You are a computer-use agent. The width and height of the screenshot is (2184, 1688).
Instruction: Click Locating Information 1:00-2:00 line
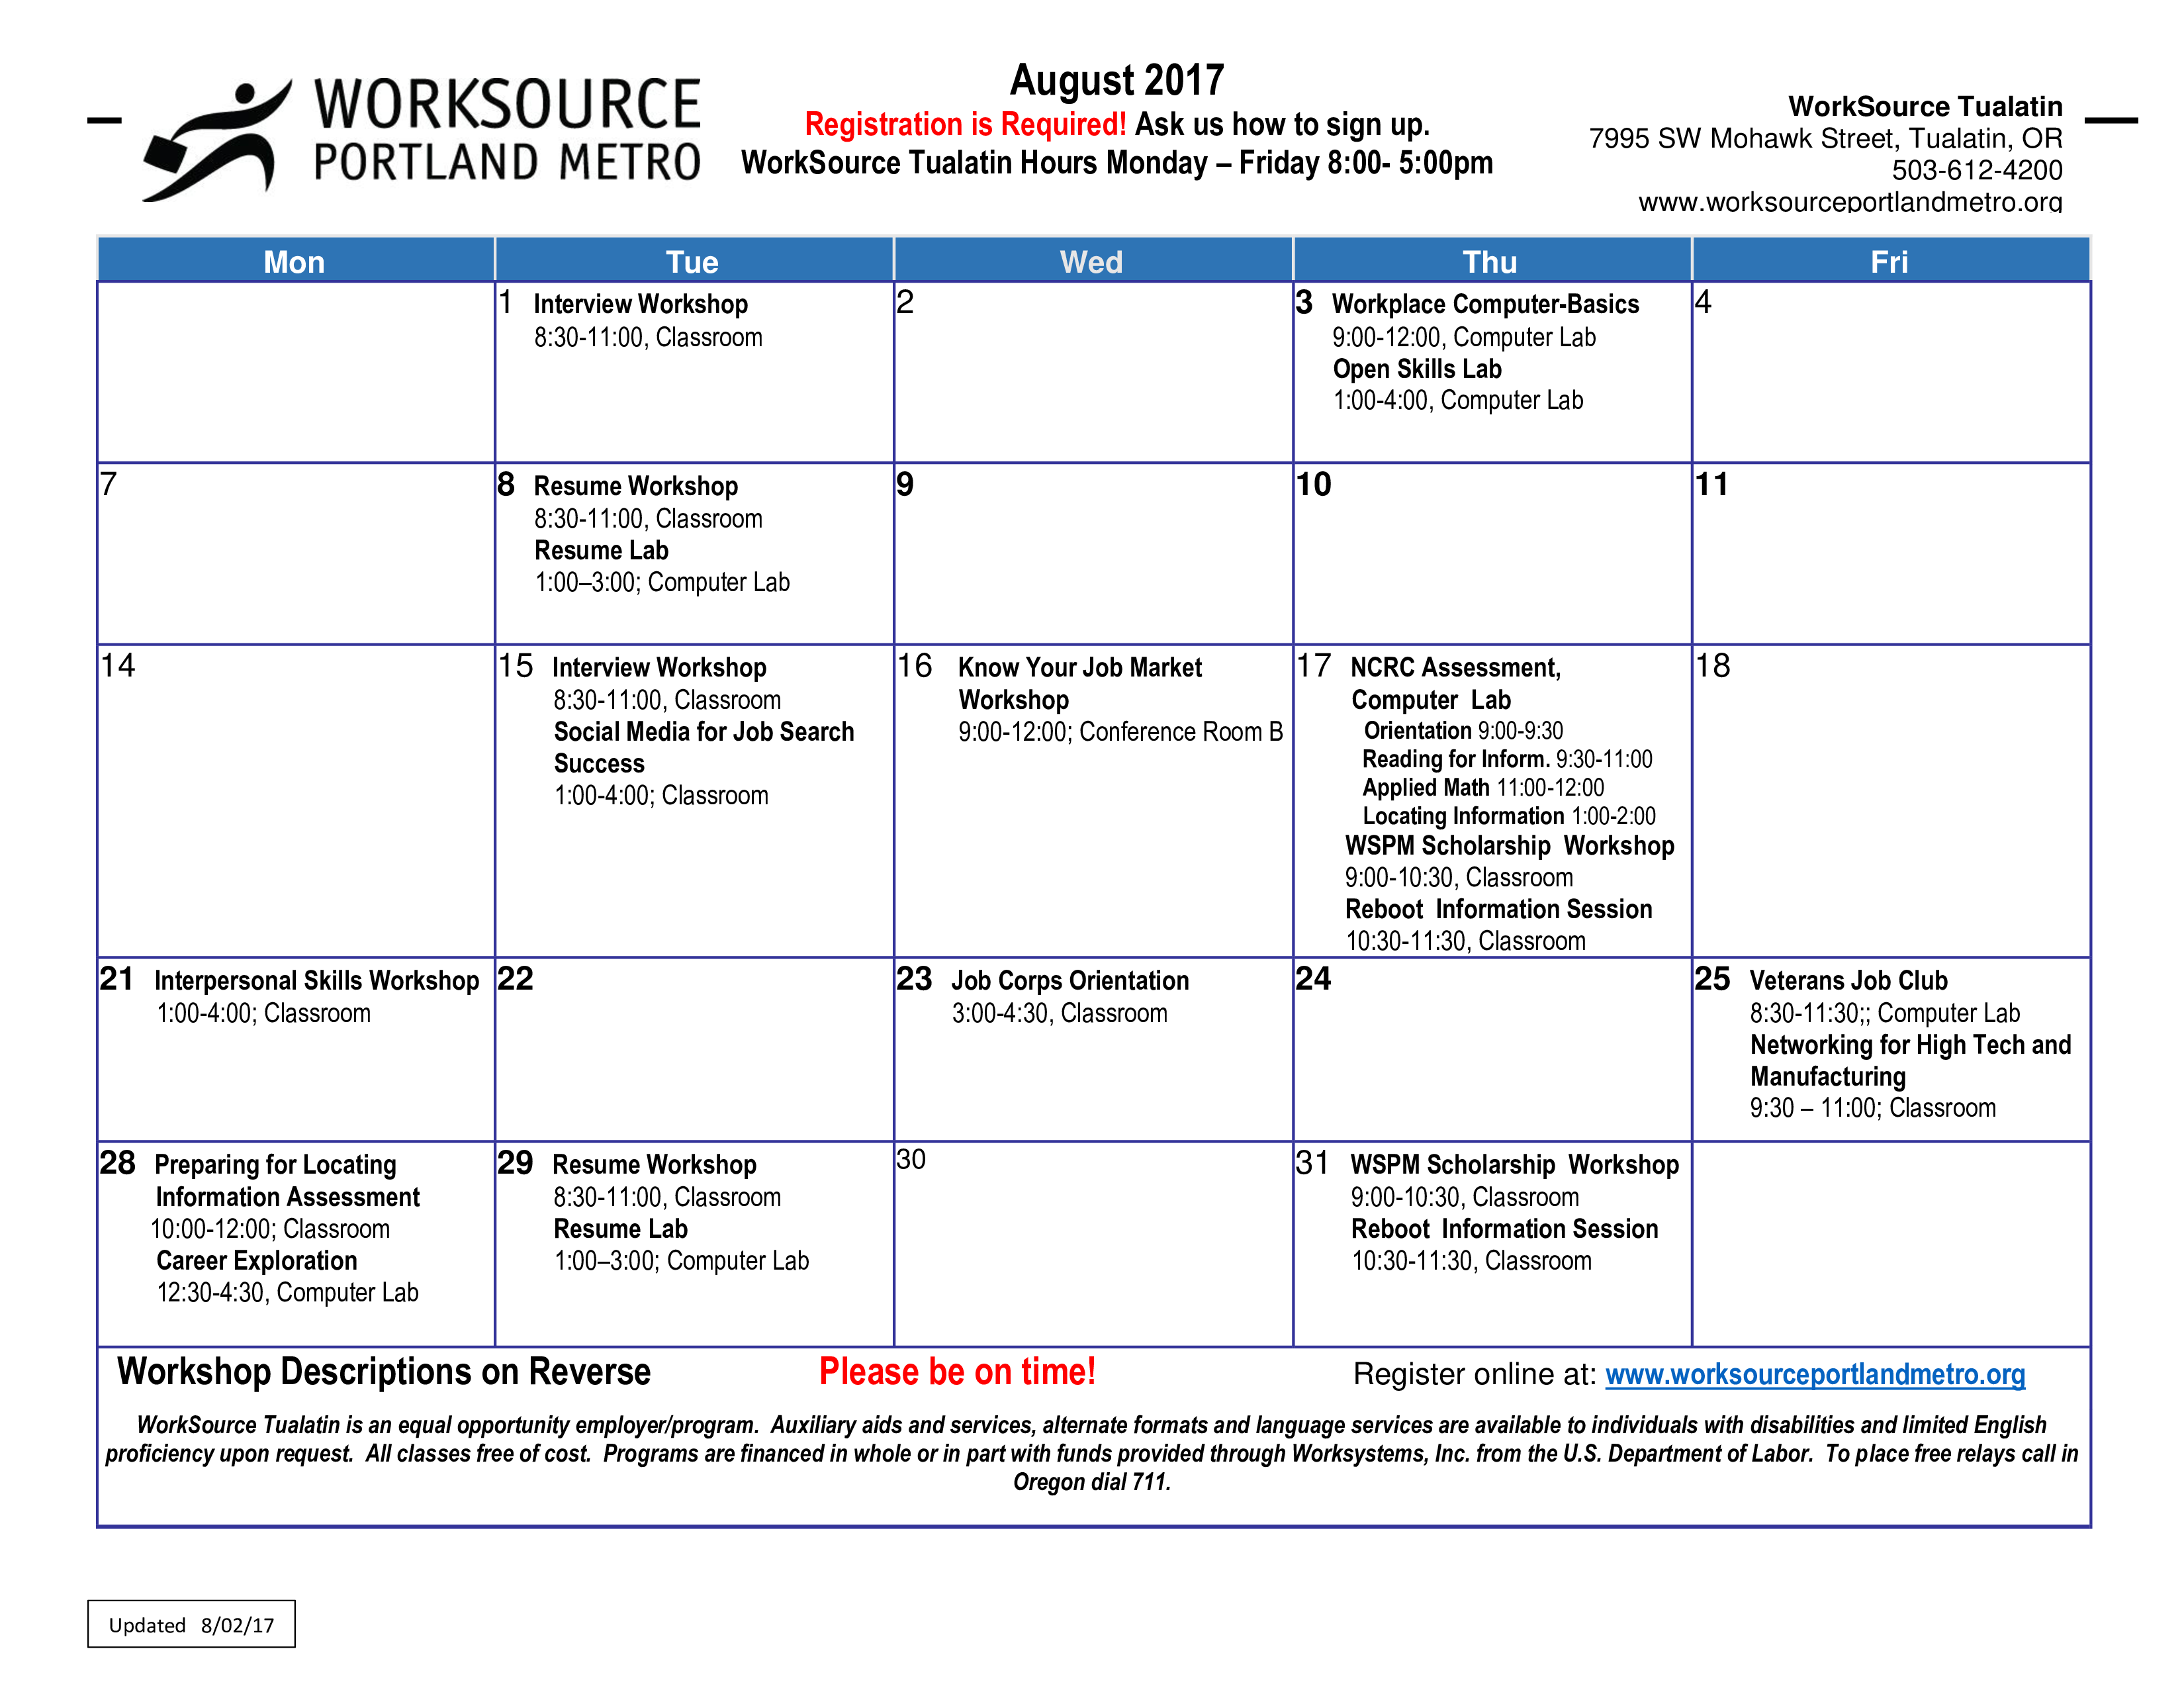click(x=1509, y=816)
